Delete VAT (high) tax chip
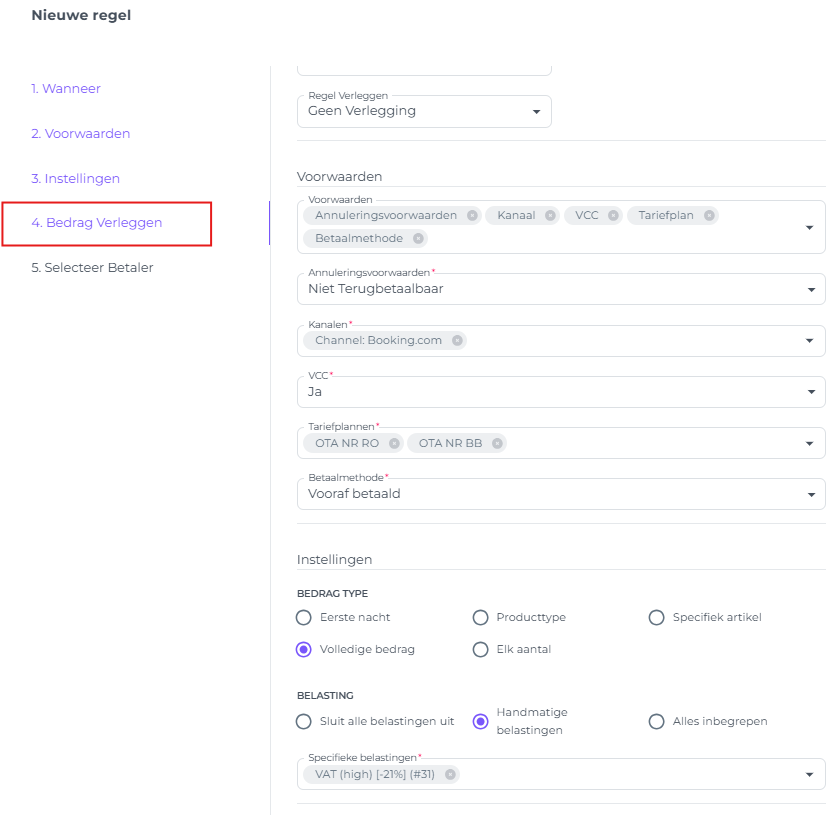827x815 pixels. point(450,774)
